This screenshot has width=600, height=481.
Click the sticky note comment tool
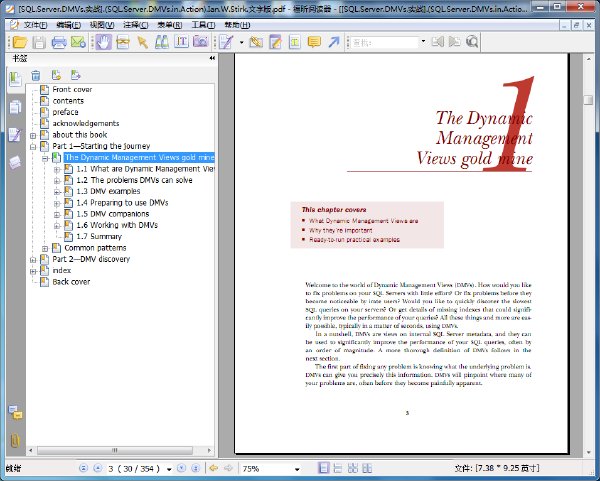(314, 42)
